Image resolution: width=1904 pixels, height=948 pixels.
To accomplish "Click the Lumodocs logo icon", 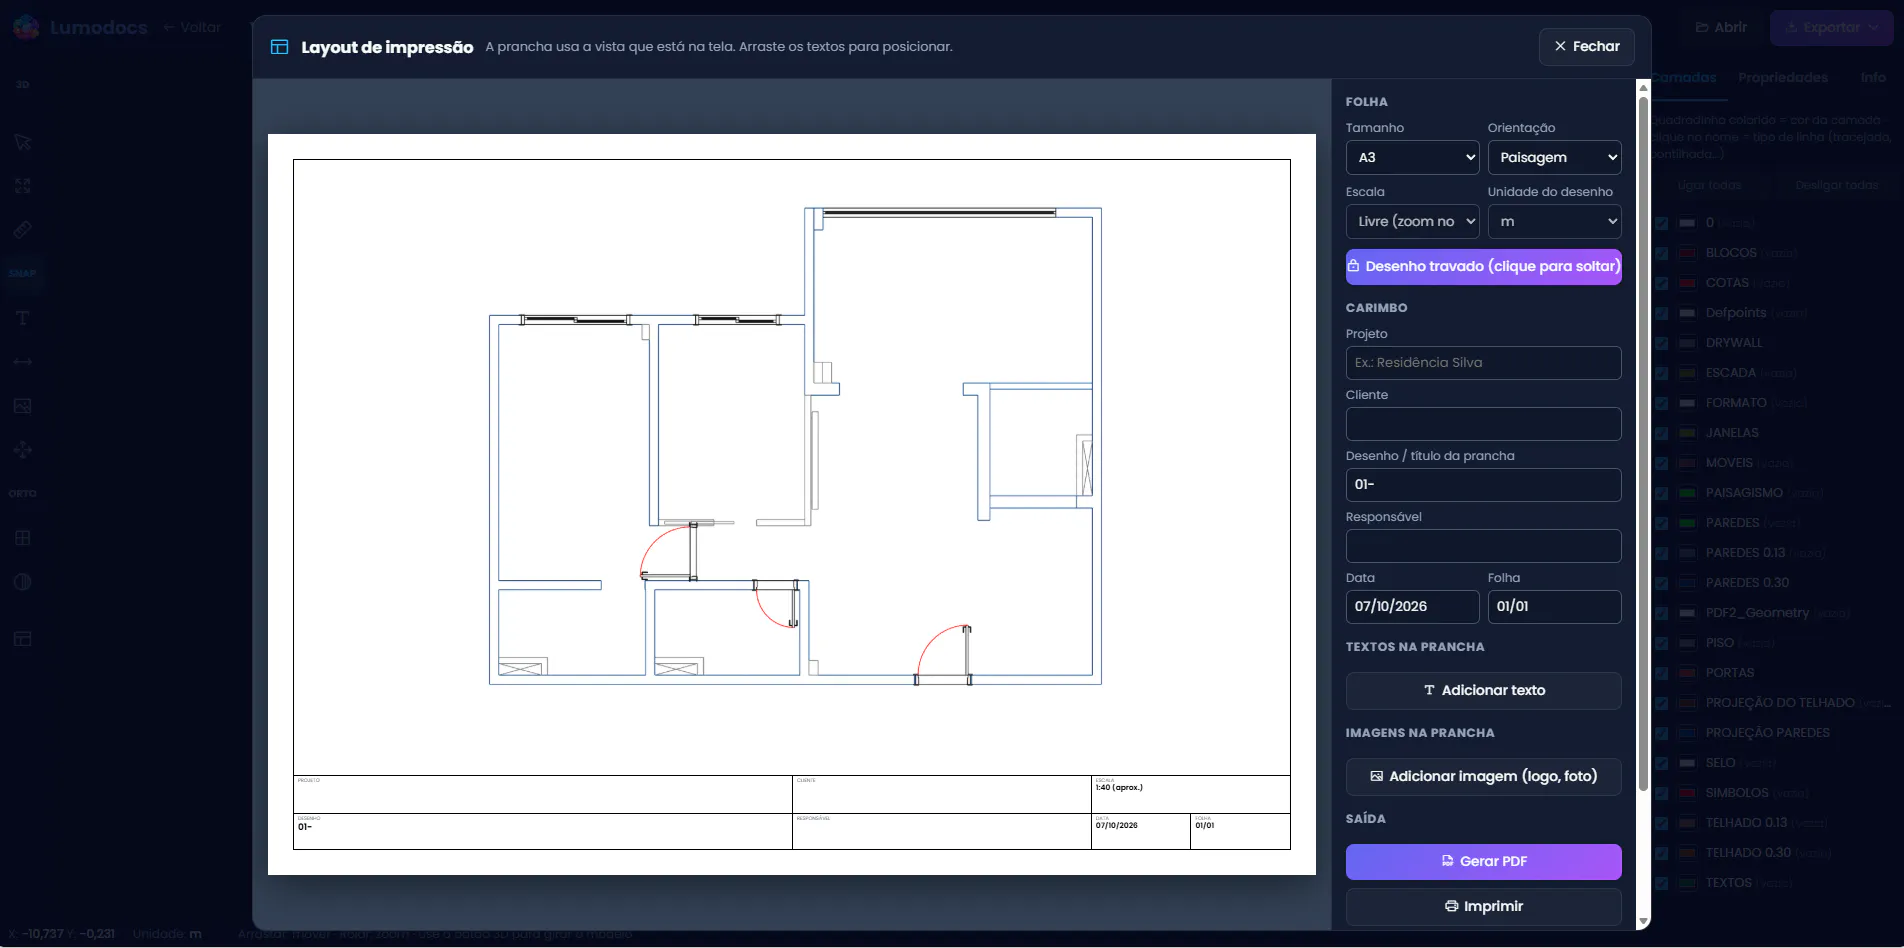I will 26,27.
